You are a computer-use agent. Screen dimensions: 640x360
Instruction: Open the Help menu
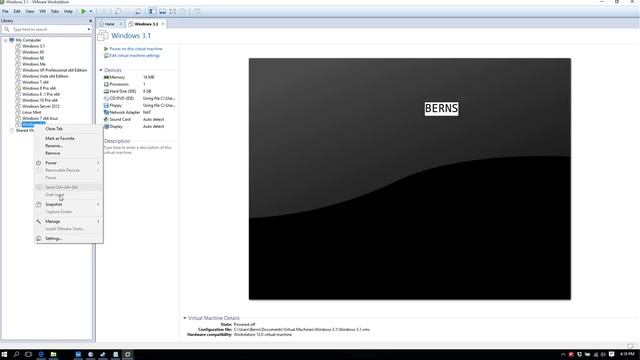point(68,11)
